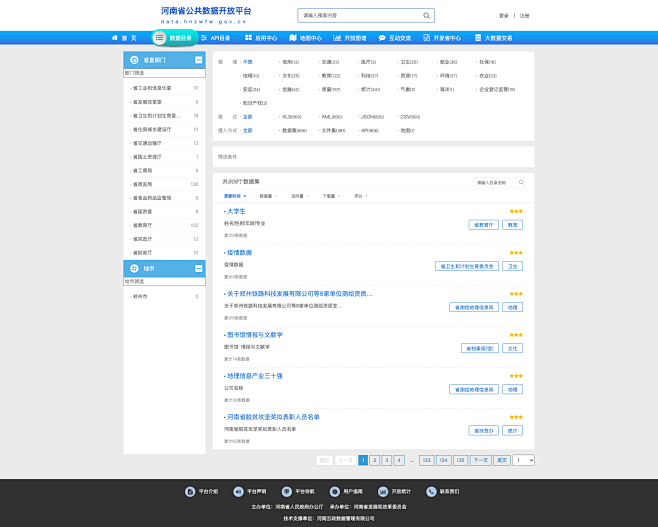The height and width of the screenshot is (527, 658).
Task: Go to page 2 in pagination
Action: pyautogui.click(x=375, y=460)
